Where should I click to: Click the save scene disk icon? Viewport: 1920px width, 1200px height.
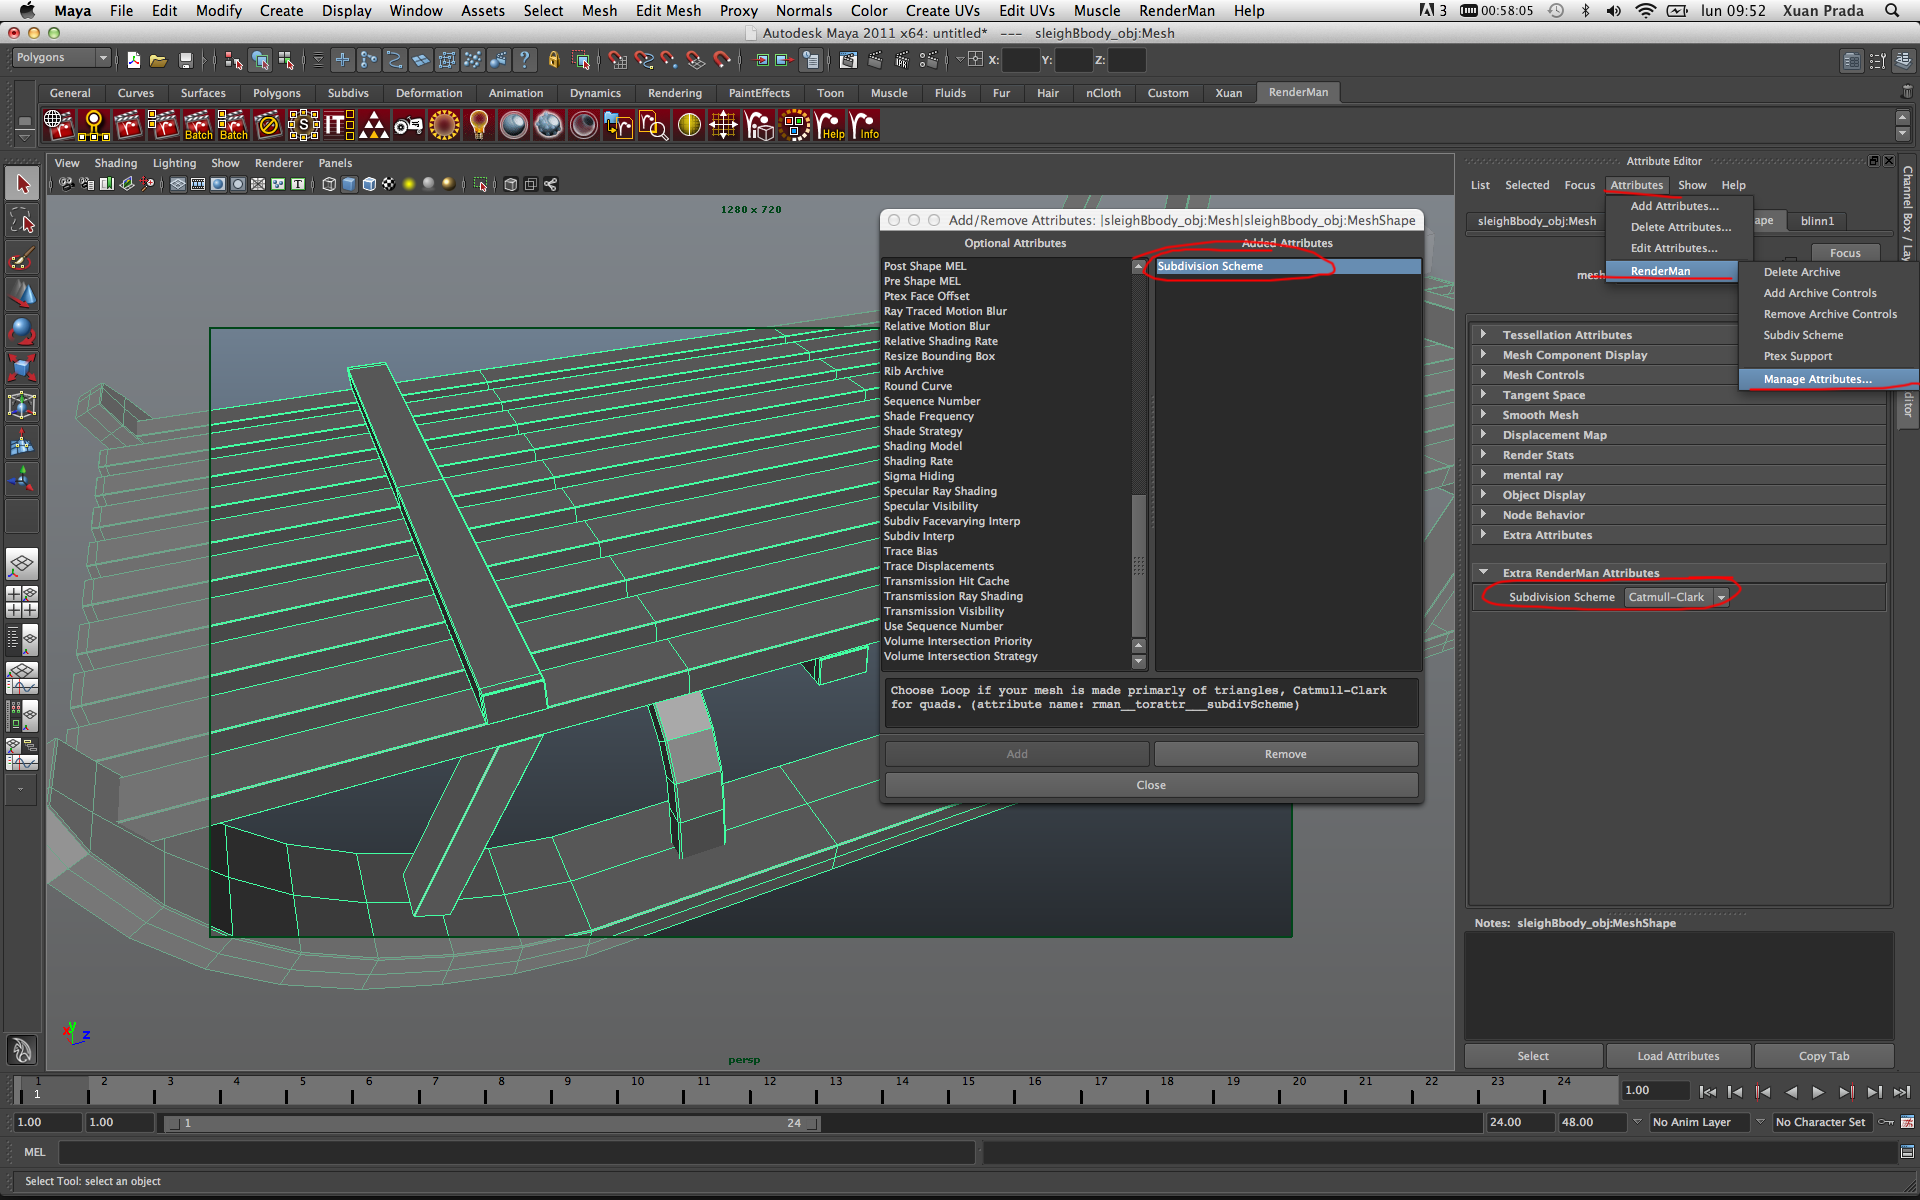[x=185, y=60]
